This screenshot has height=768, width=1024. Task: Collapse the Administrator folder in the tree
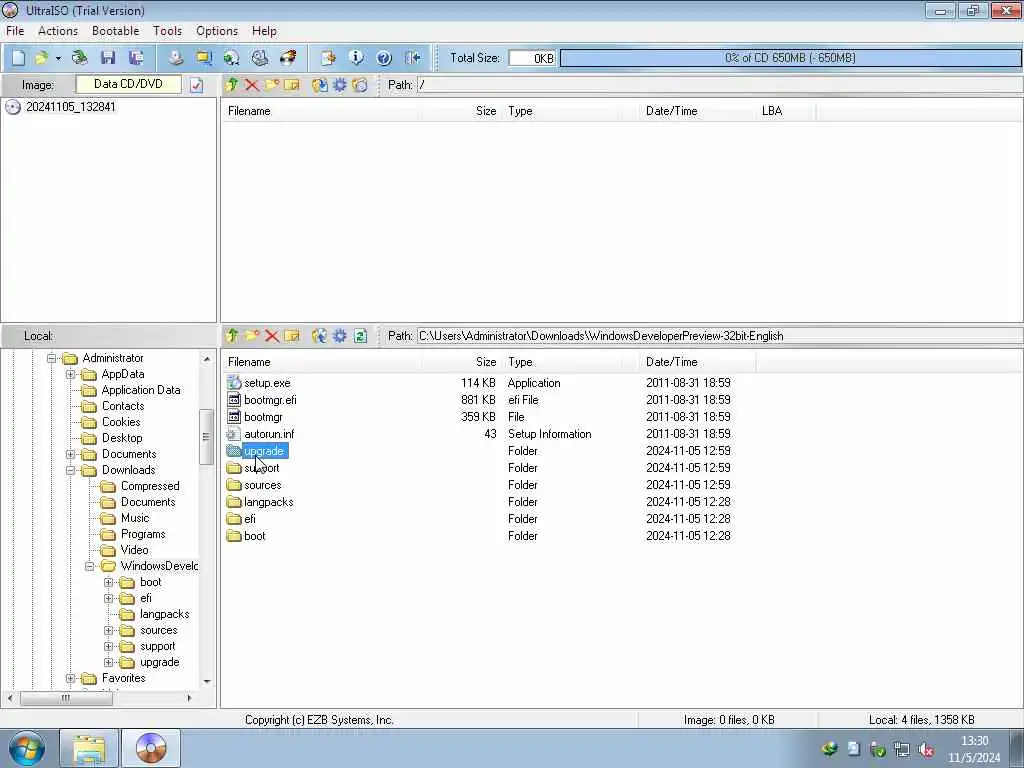click(52, 358)
